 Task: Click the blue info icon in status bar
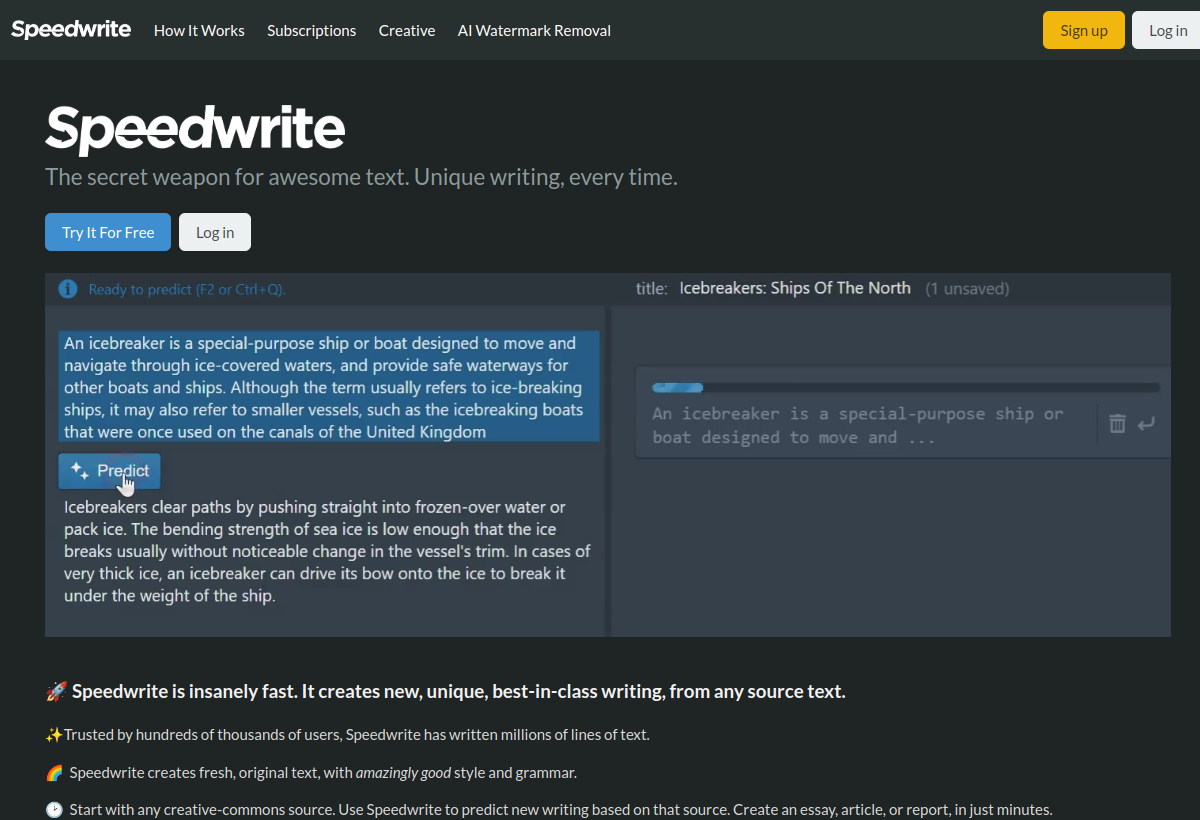tap(68, 289)
